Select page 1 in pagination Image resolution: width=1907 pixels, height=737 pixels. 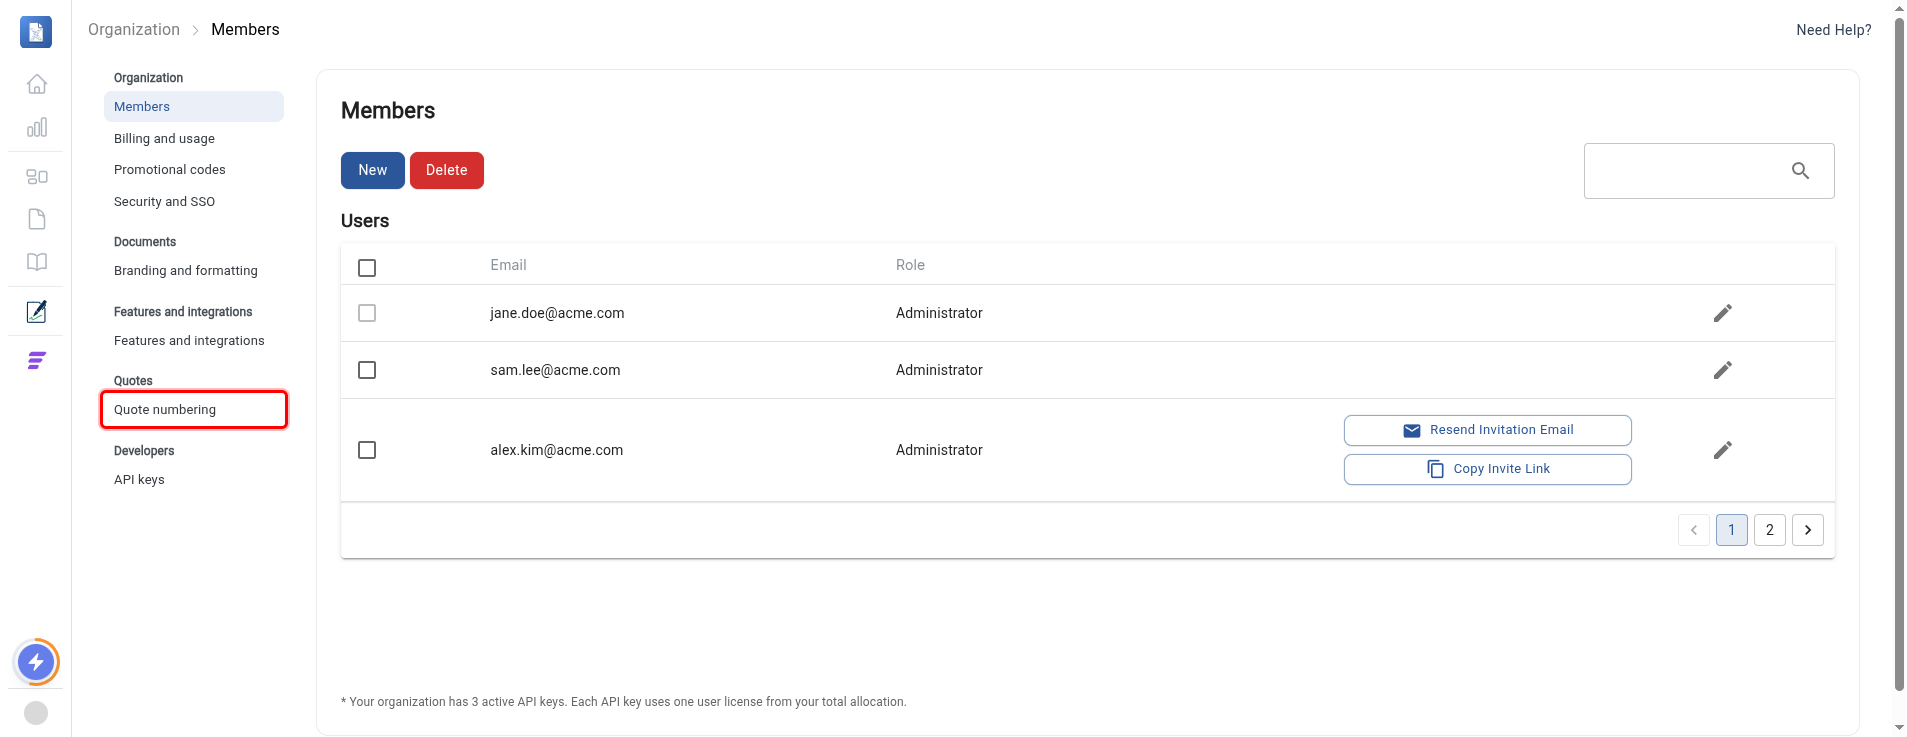pos(1732,530)
